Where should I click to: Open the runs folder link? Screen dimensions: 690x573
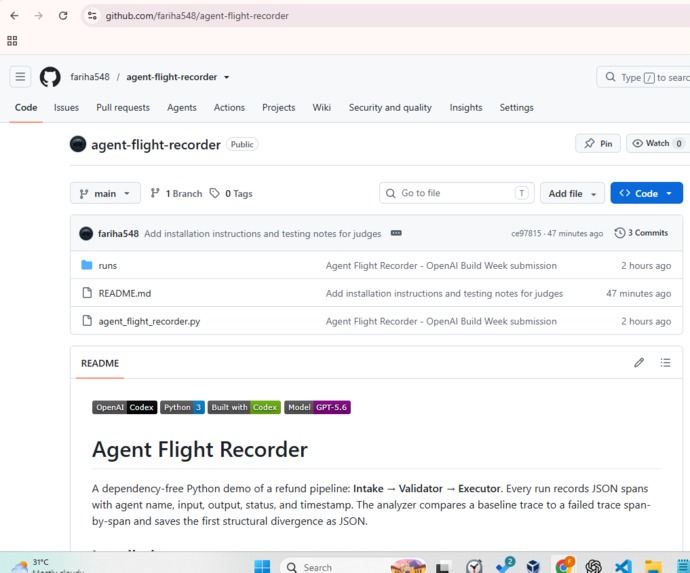coord(108,265)
